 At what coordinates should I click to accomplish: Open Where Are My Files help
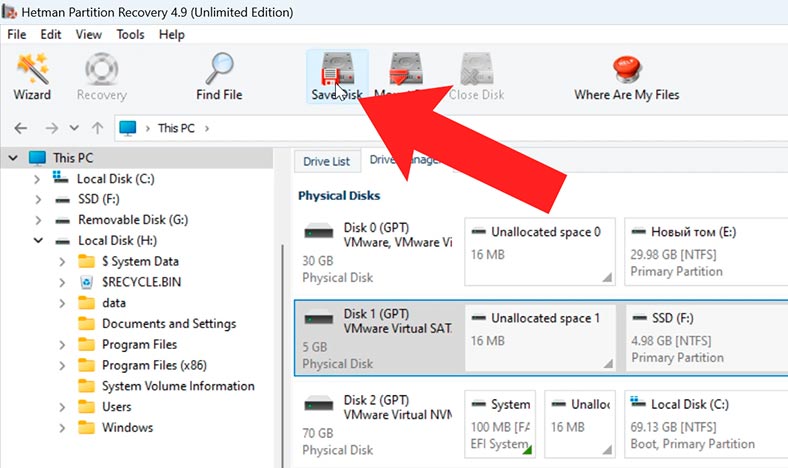click(627, 76)
